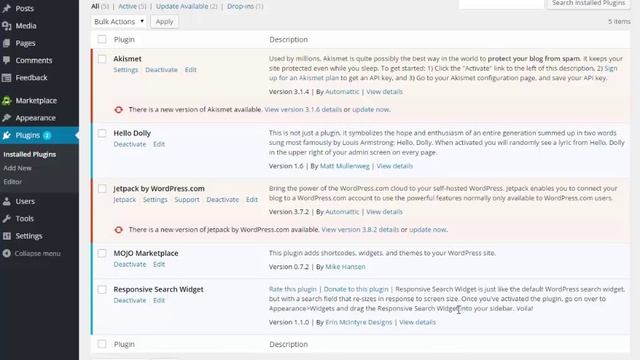Click the Search Installed Plugins button
The image size is (640, 360).
click(589, 4)
